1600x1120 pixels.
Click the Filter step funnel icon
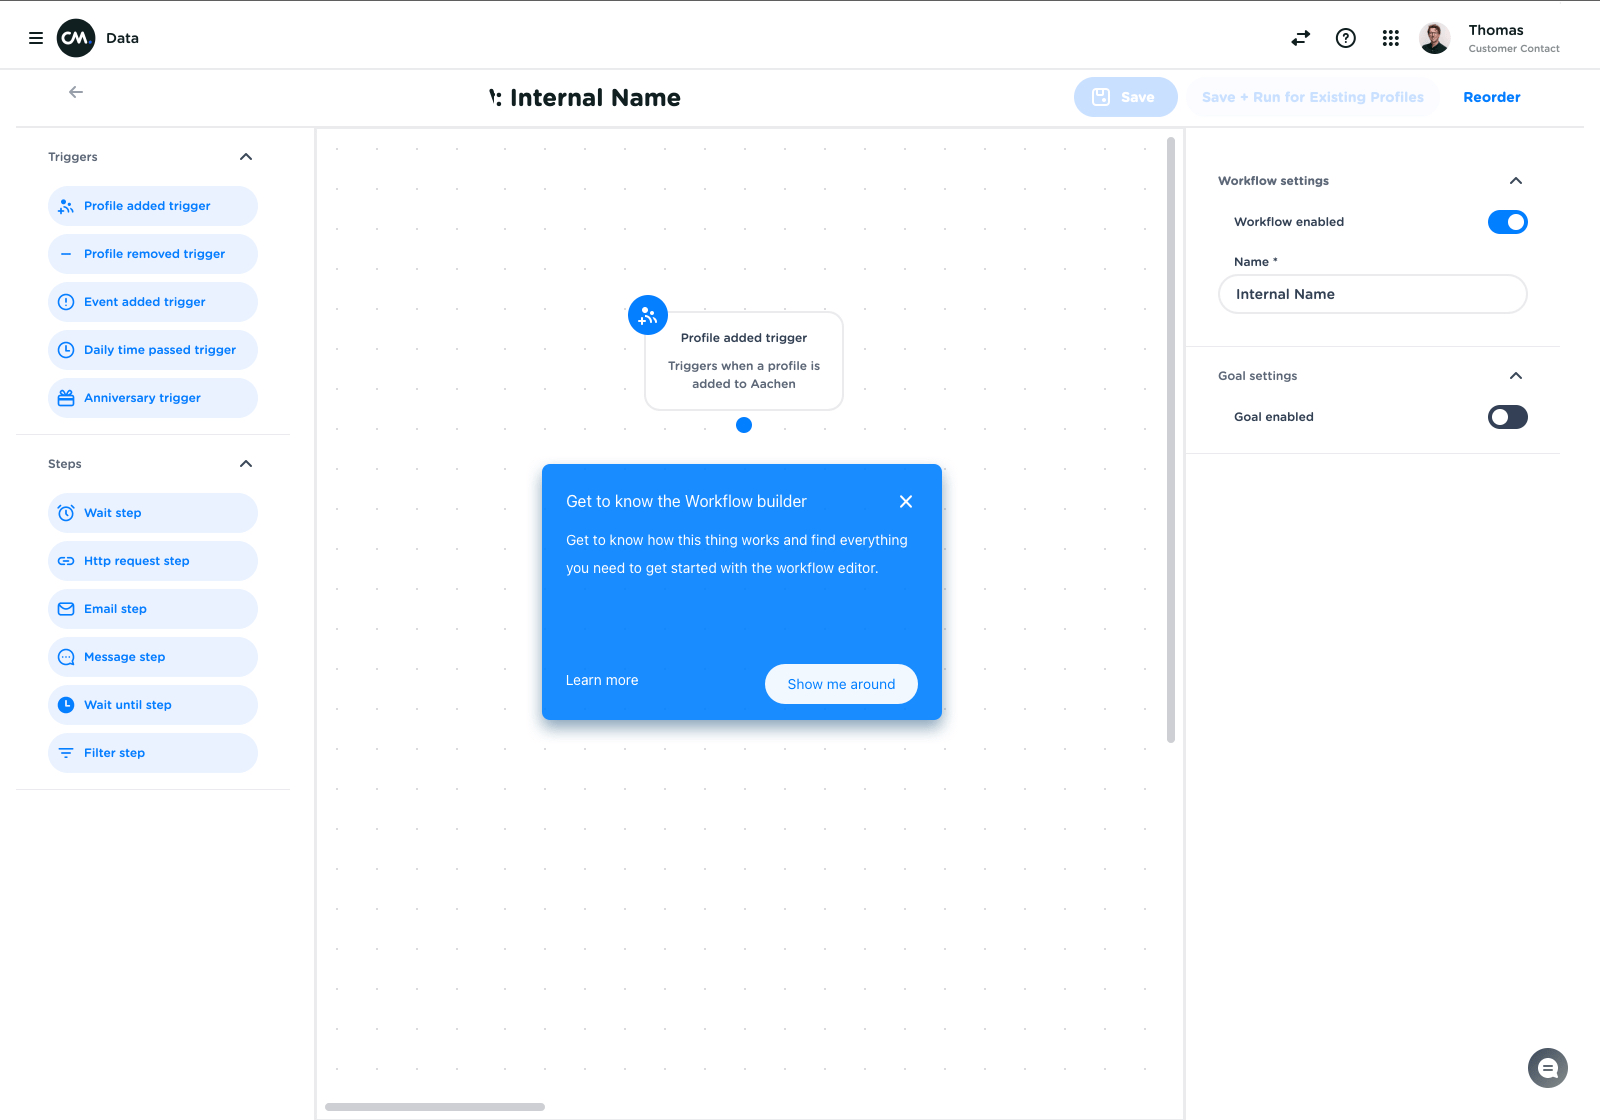(66, 753)
